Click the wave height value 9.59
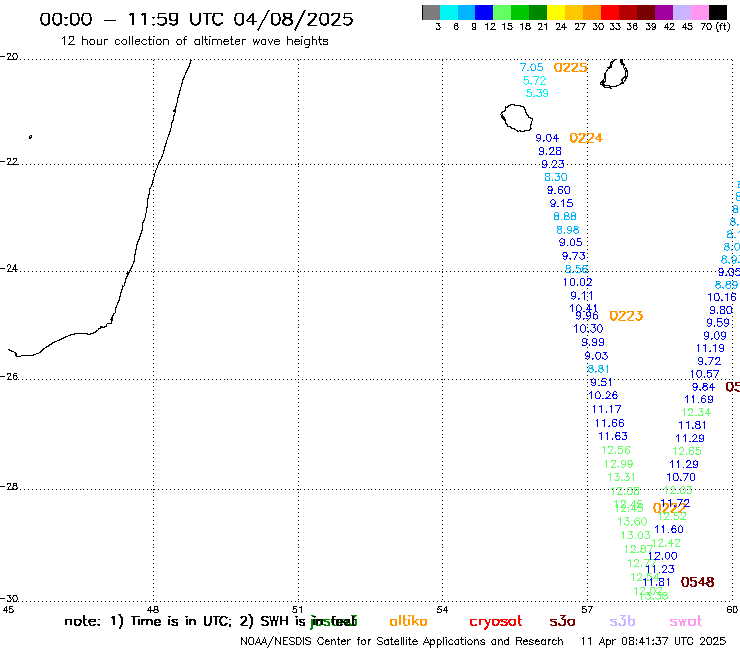740x650 pixels. 718,323
